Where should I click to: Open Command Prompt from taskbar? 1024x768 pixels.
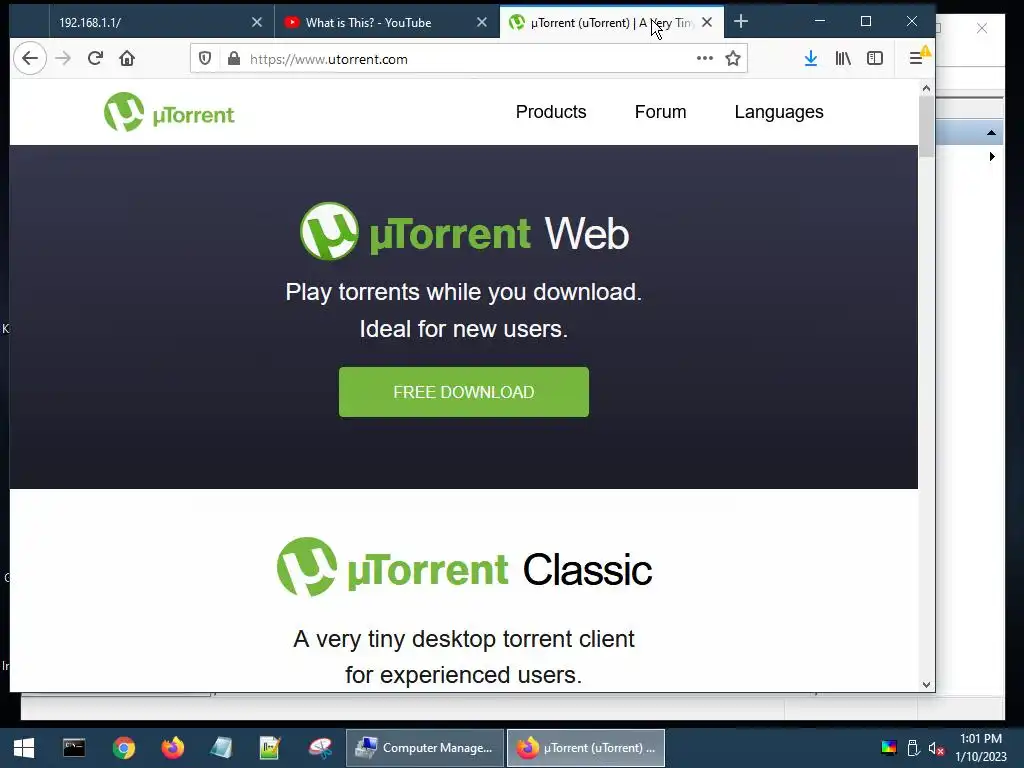[74, 748]
